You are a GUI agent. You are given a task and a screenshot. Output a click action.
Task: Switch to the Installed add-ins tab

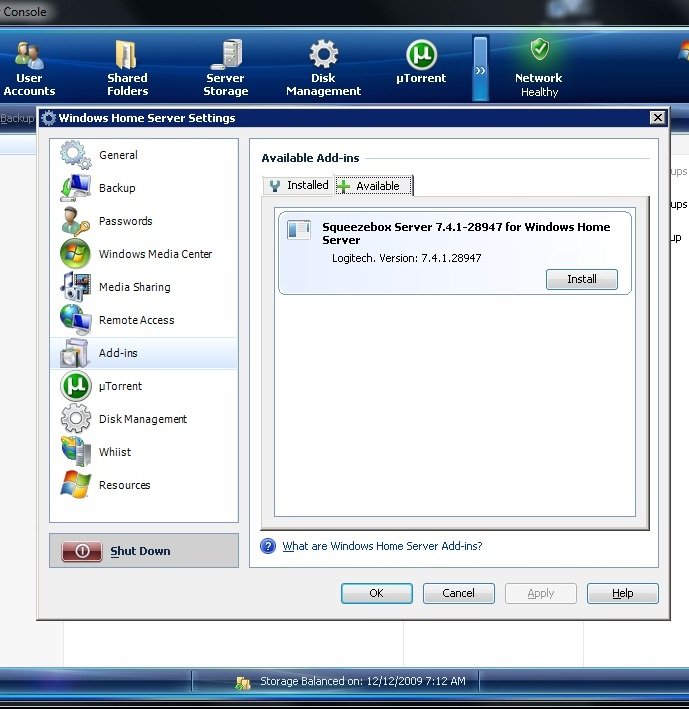(298, 185)
